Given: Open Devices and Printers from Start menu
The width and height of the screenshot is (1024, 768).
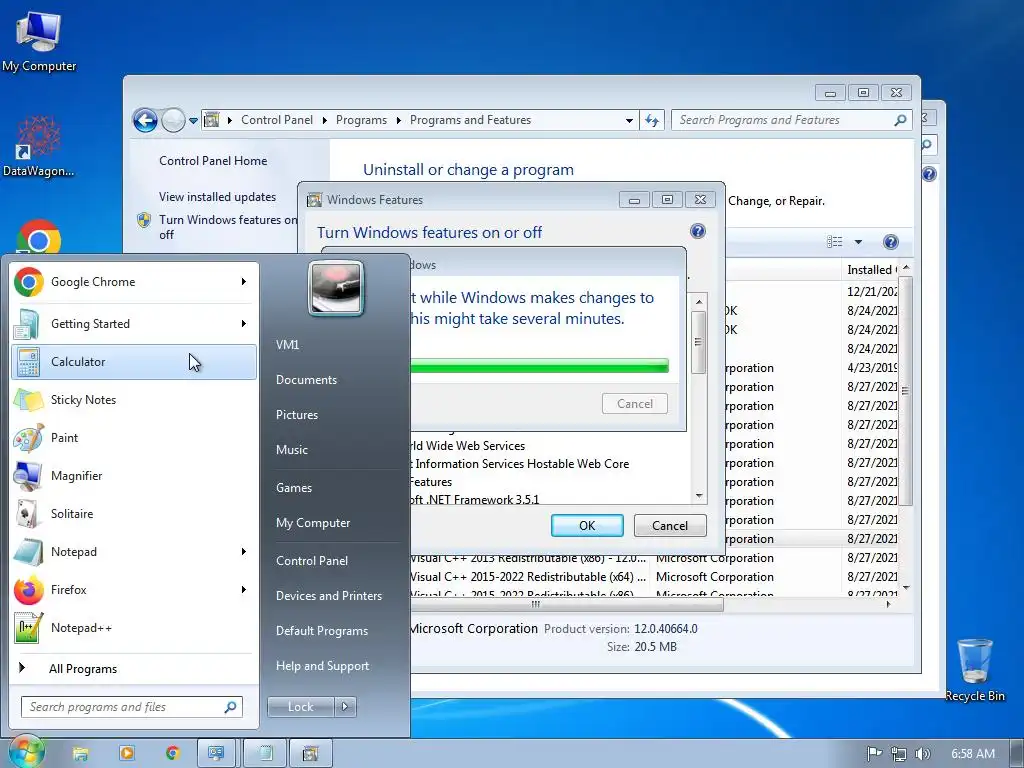Looking at the screenshot, I should [x=328, y=596].
